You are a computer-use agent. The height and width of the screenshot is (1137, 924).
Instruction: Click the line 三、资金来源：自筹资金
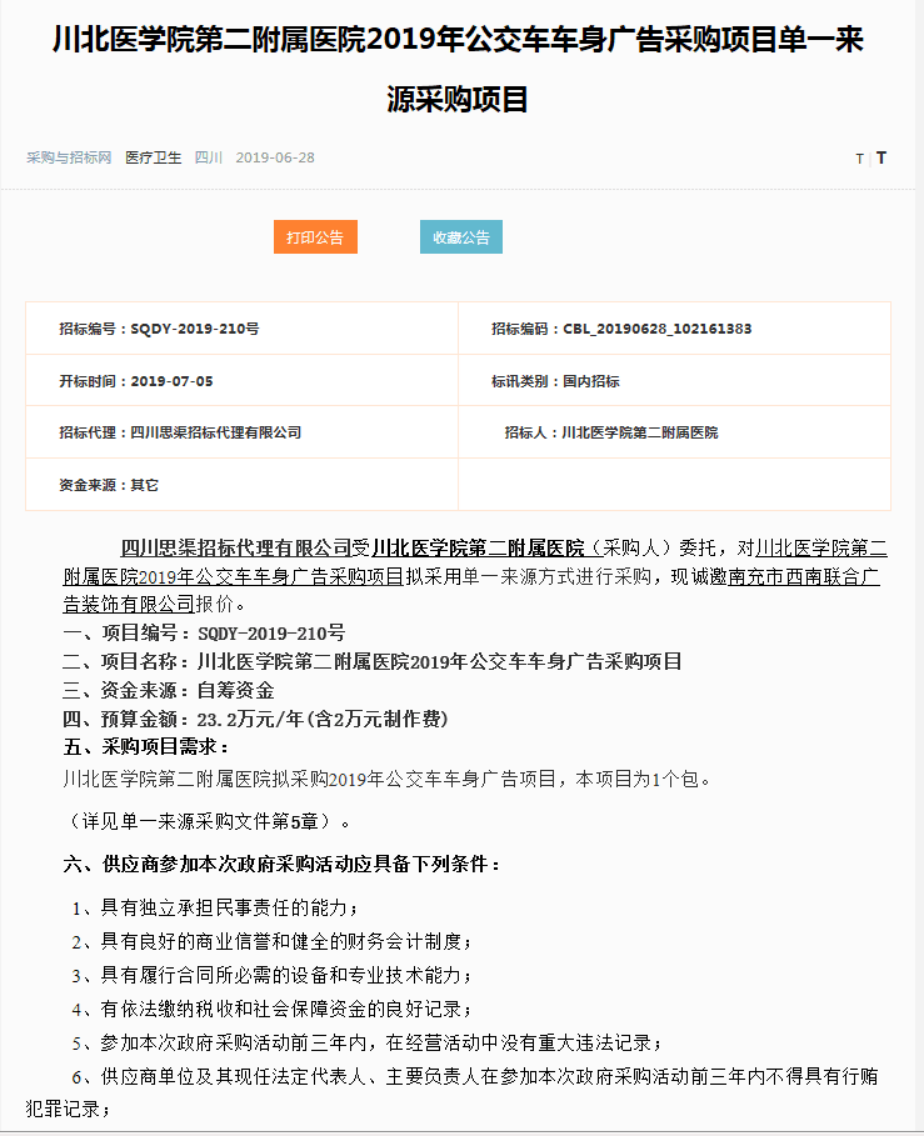point(168,690)
